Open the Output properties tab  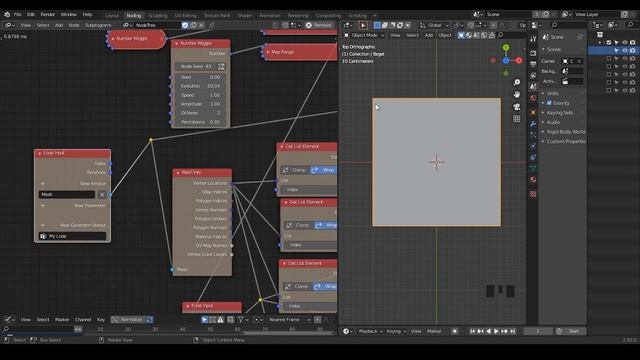click(533, 64)
